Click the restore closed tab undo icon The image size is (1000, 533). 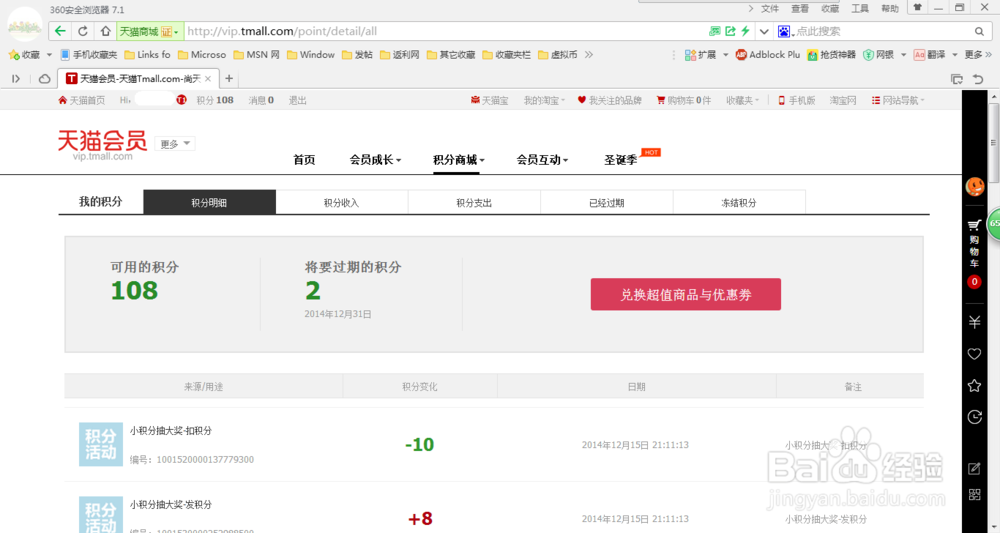point(978,78)
